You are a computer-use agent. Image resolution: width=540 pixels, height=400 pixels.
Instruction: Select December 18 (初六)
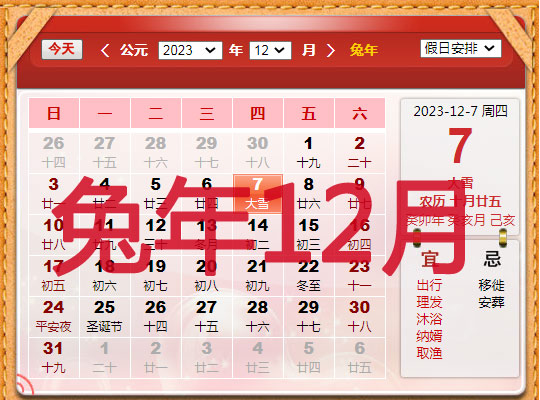(x=105, y=276)
